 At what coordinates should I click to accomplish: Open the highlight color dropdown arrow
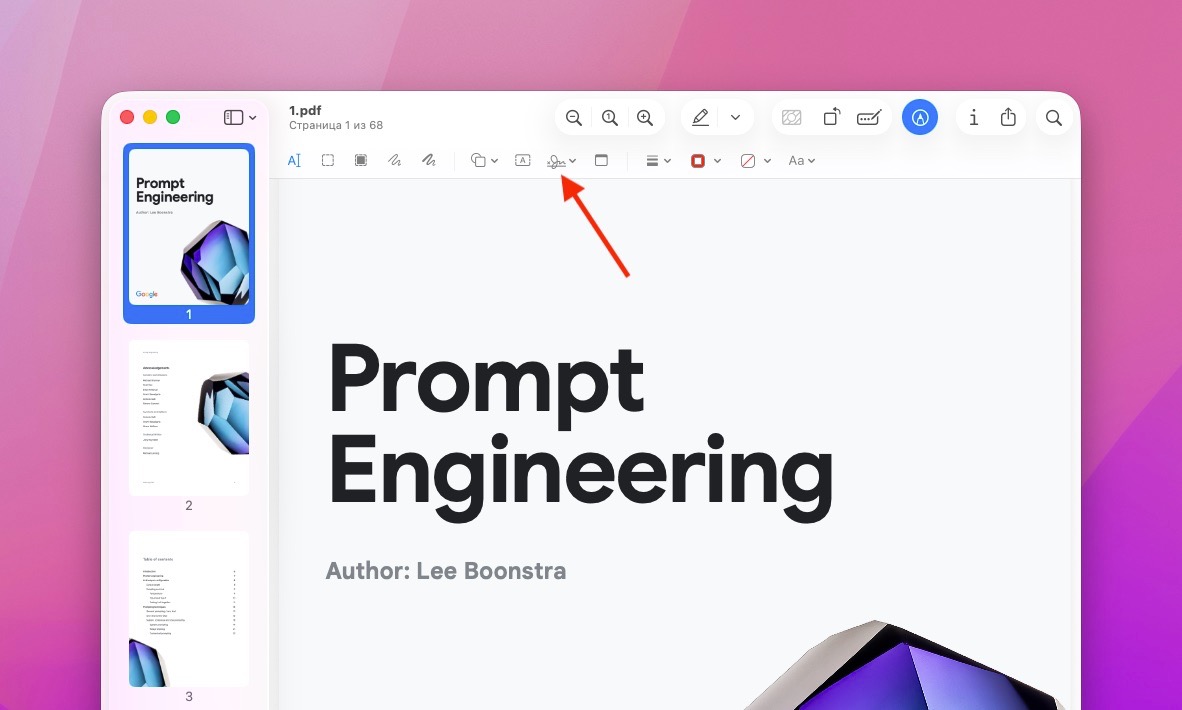(x=736, y=118)
